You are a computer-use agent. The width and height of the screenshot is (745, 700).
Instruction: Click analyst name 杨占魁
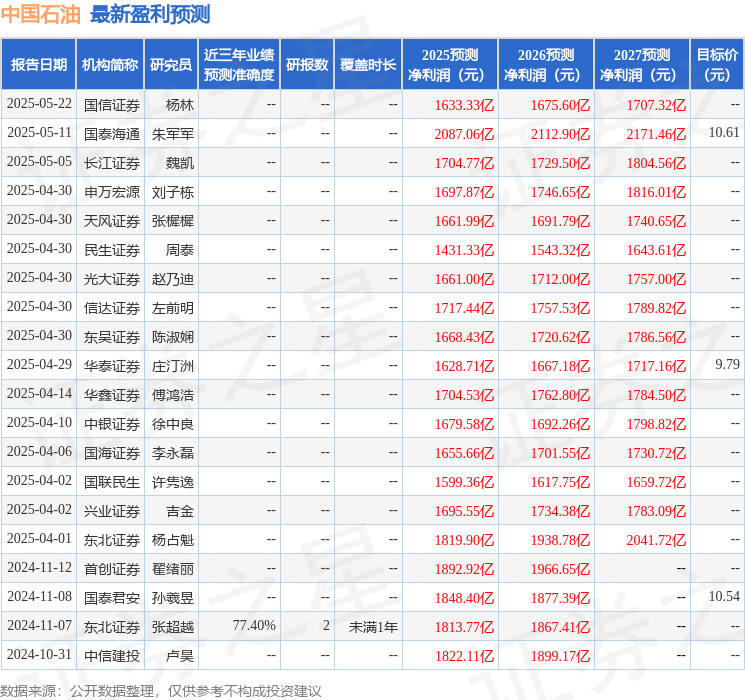click(x=173, y=540)
